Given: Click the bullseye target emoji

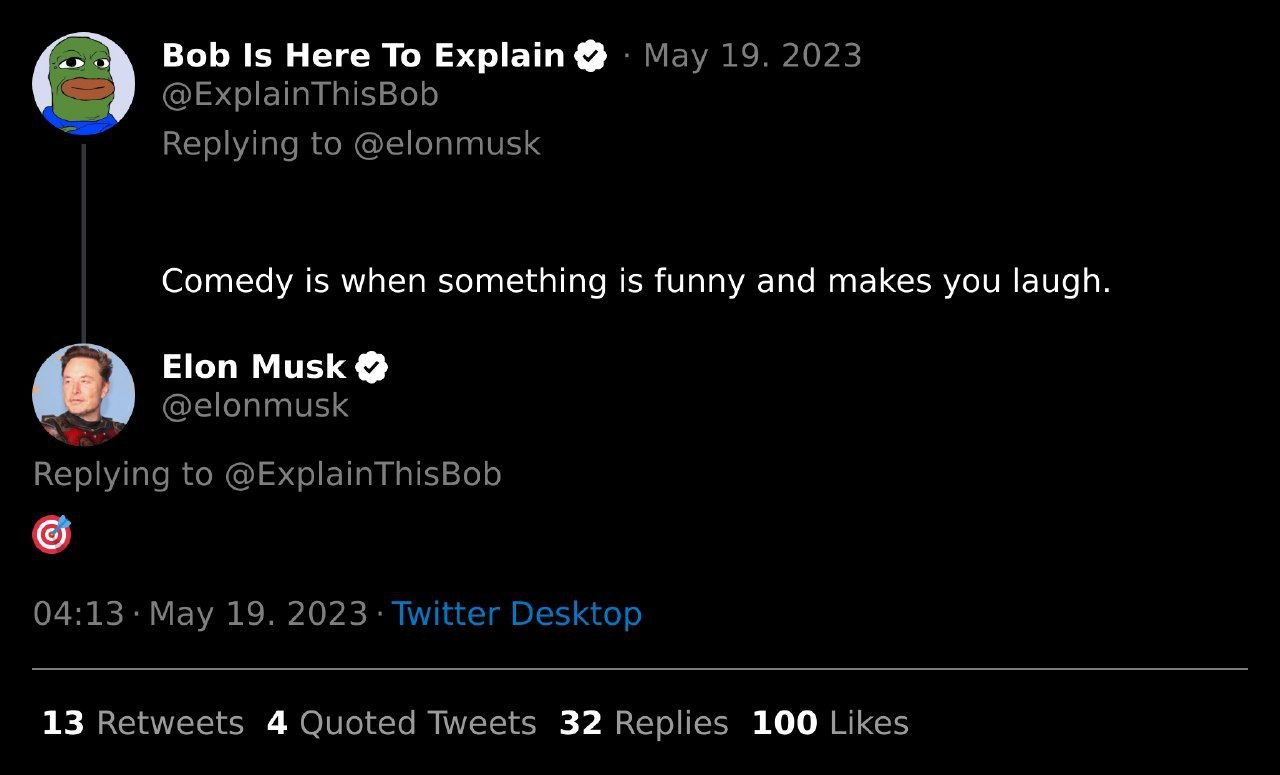Looking at the screenshot, I should tap(52, 535).
